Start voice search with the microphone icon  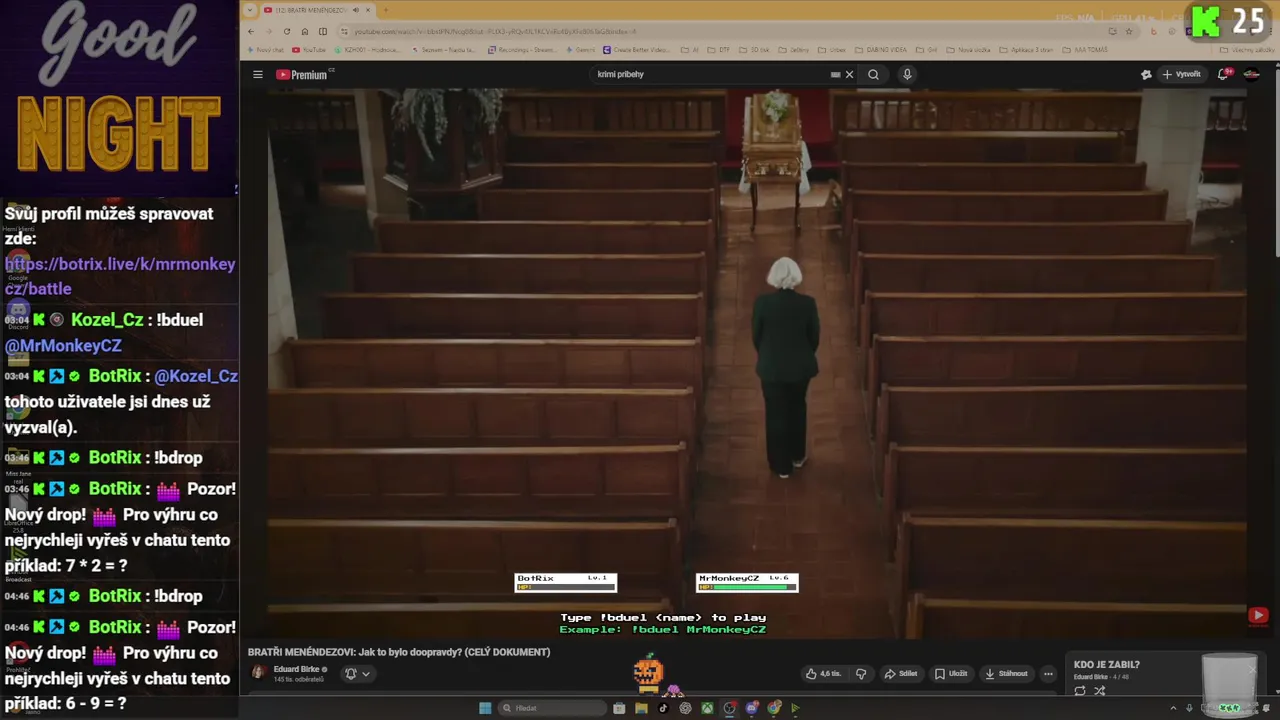[x=907, y=74]
